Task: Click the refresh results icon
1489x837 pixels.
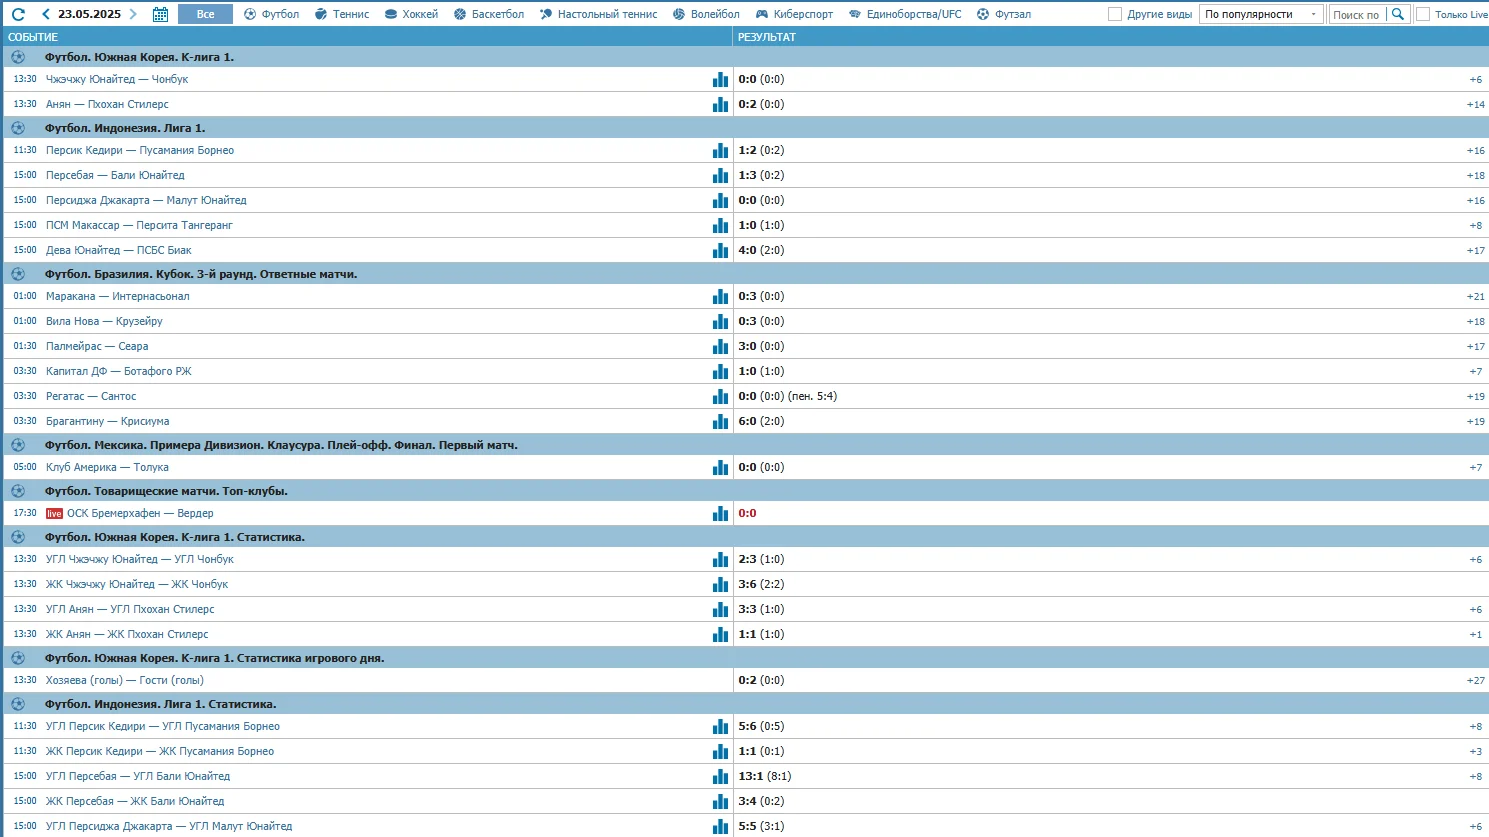Action: click(18, 14)
